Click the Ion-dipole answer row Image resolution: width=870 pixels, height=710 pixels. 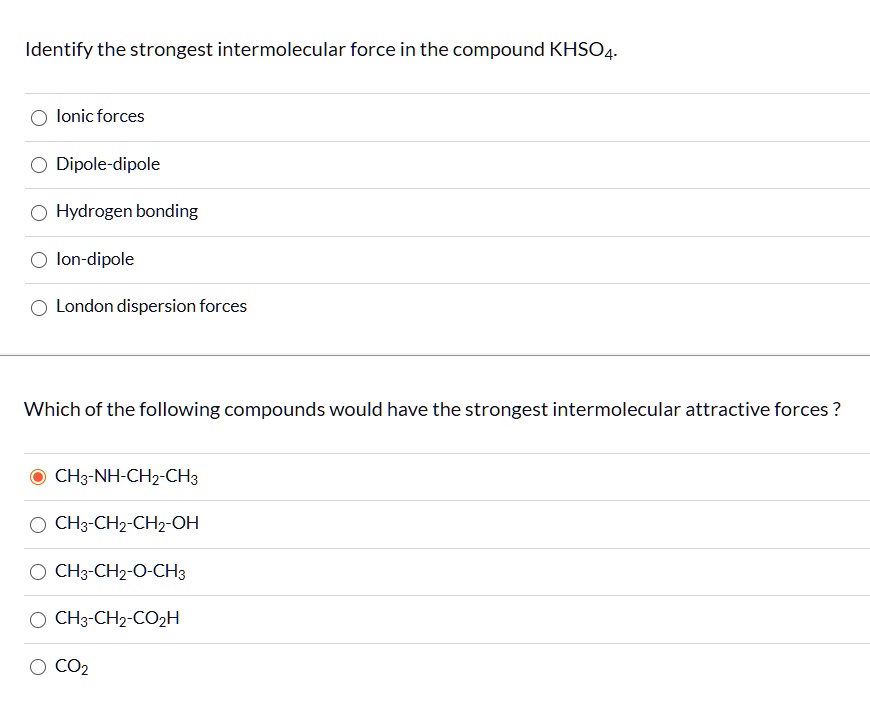tap(95, 259)
